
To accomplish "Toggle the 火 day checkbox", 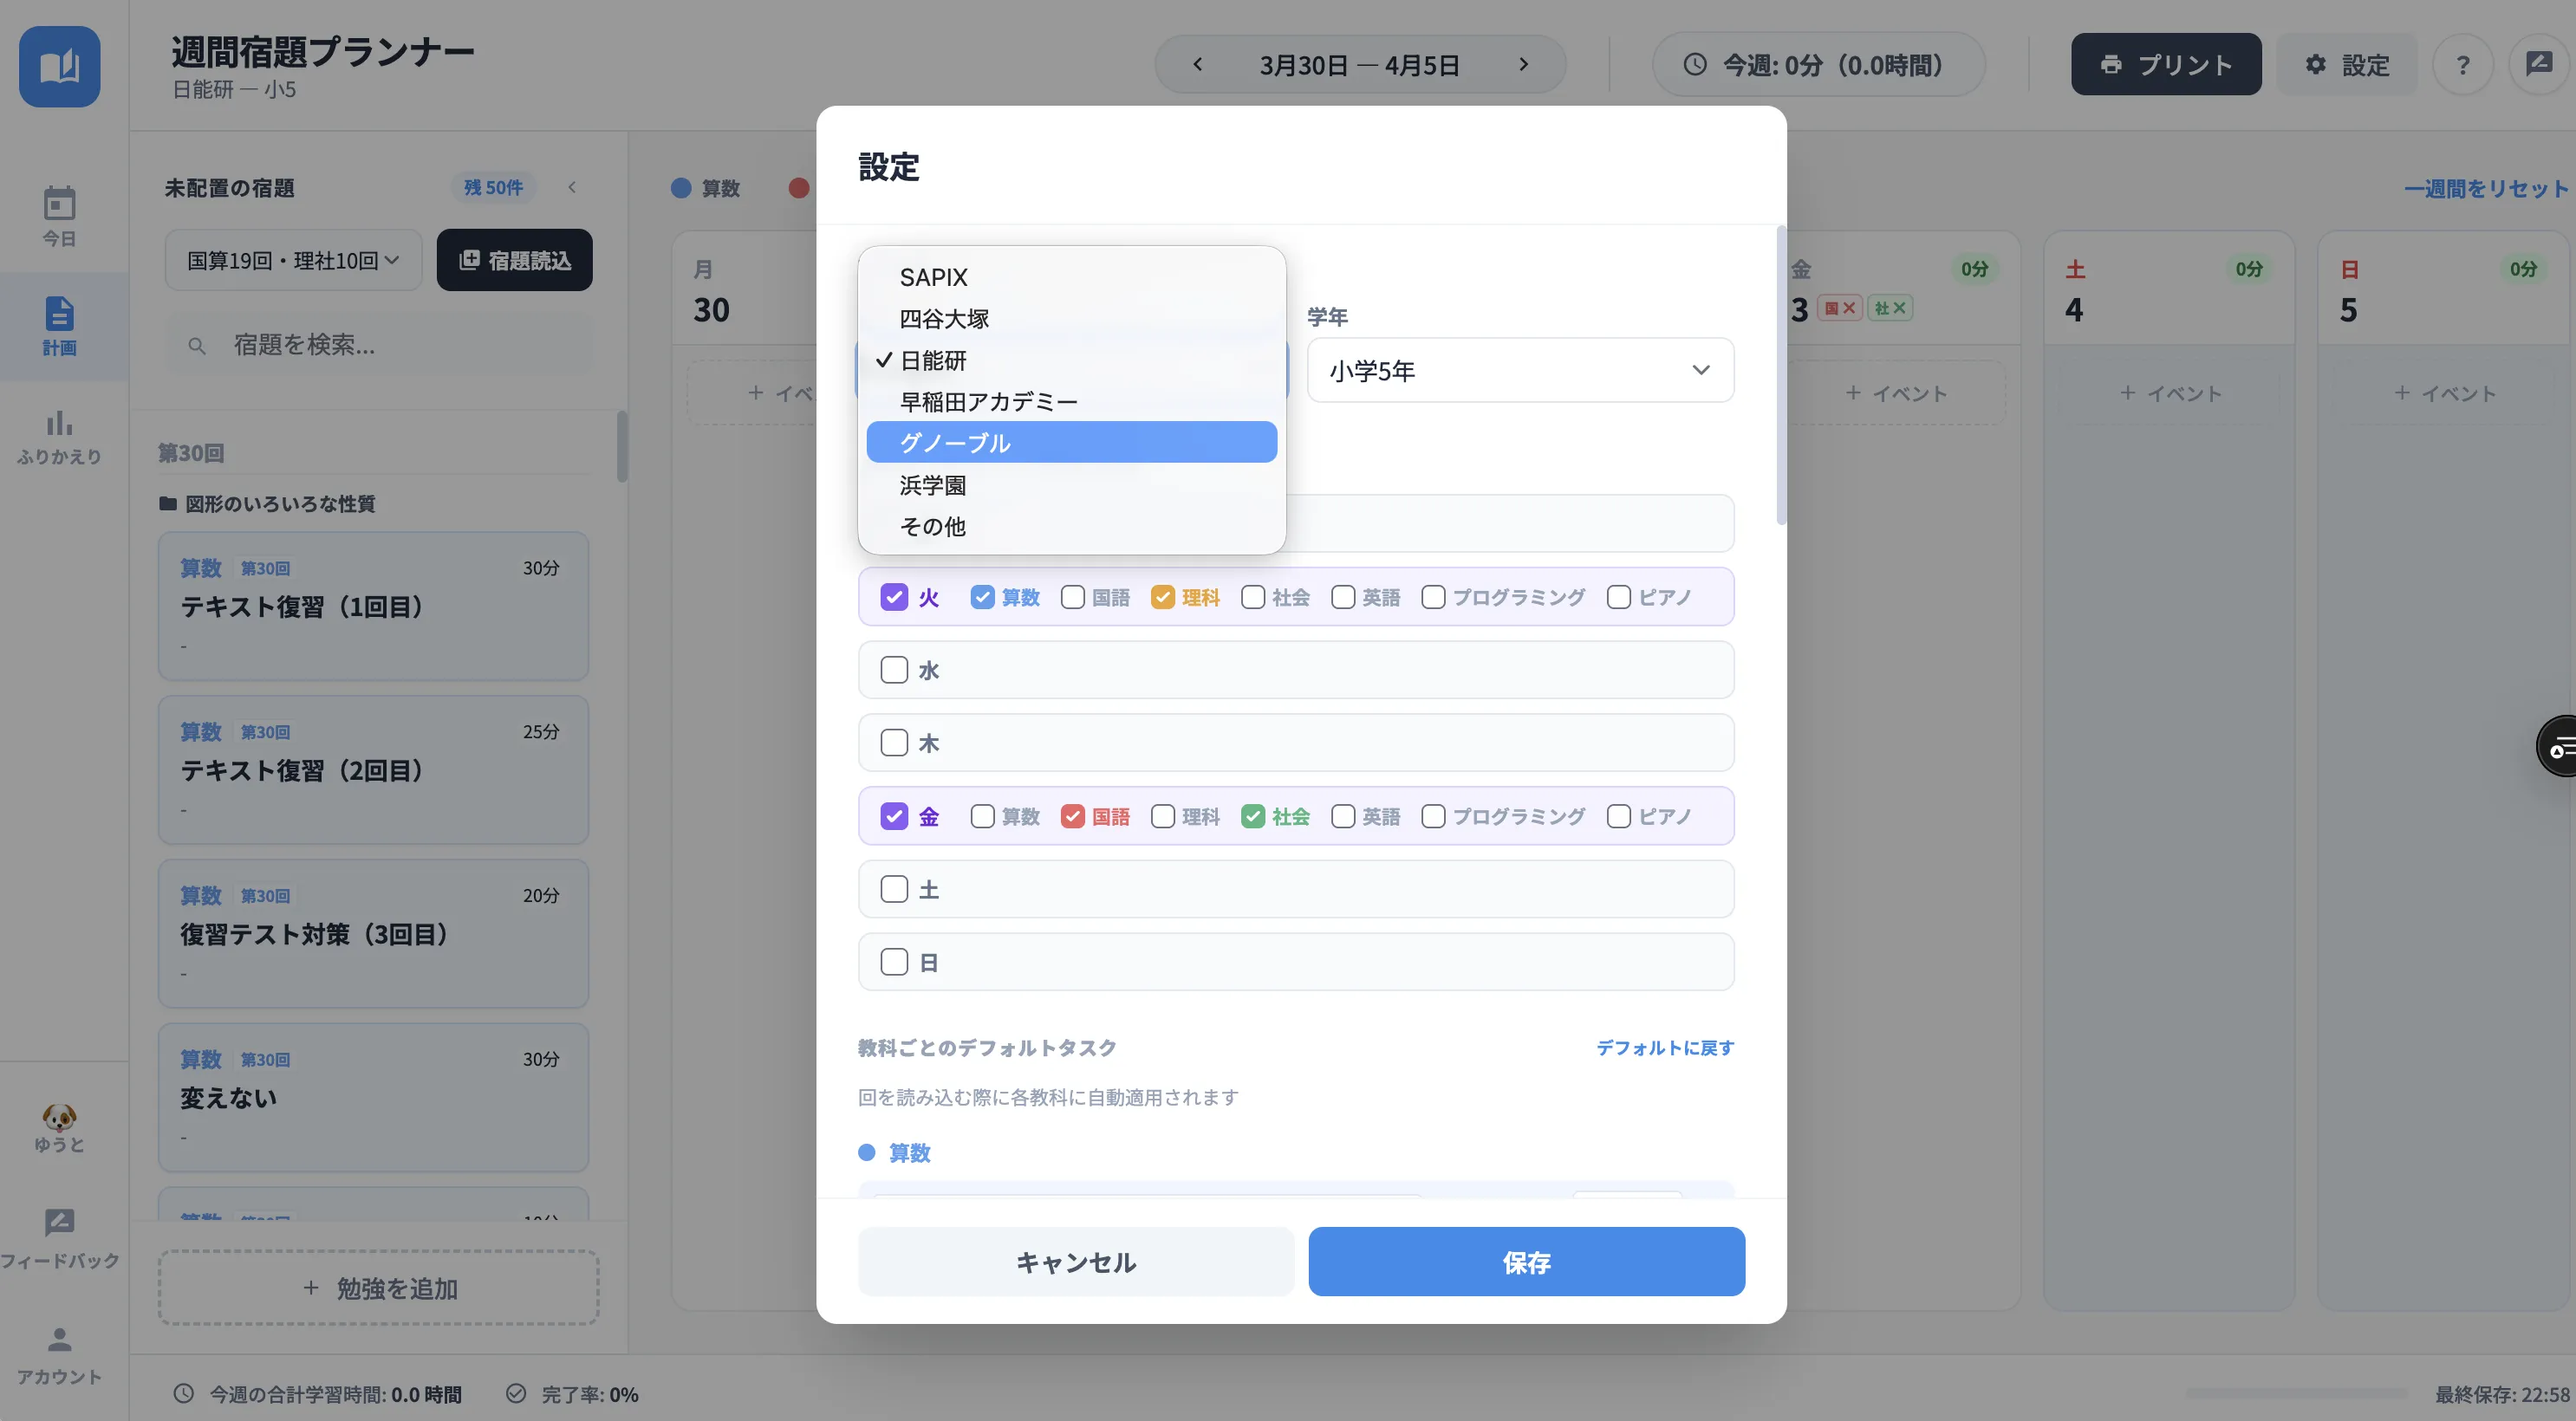I will pos(894,597).
